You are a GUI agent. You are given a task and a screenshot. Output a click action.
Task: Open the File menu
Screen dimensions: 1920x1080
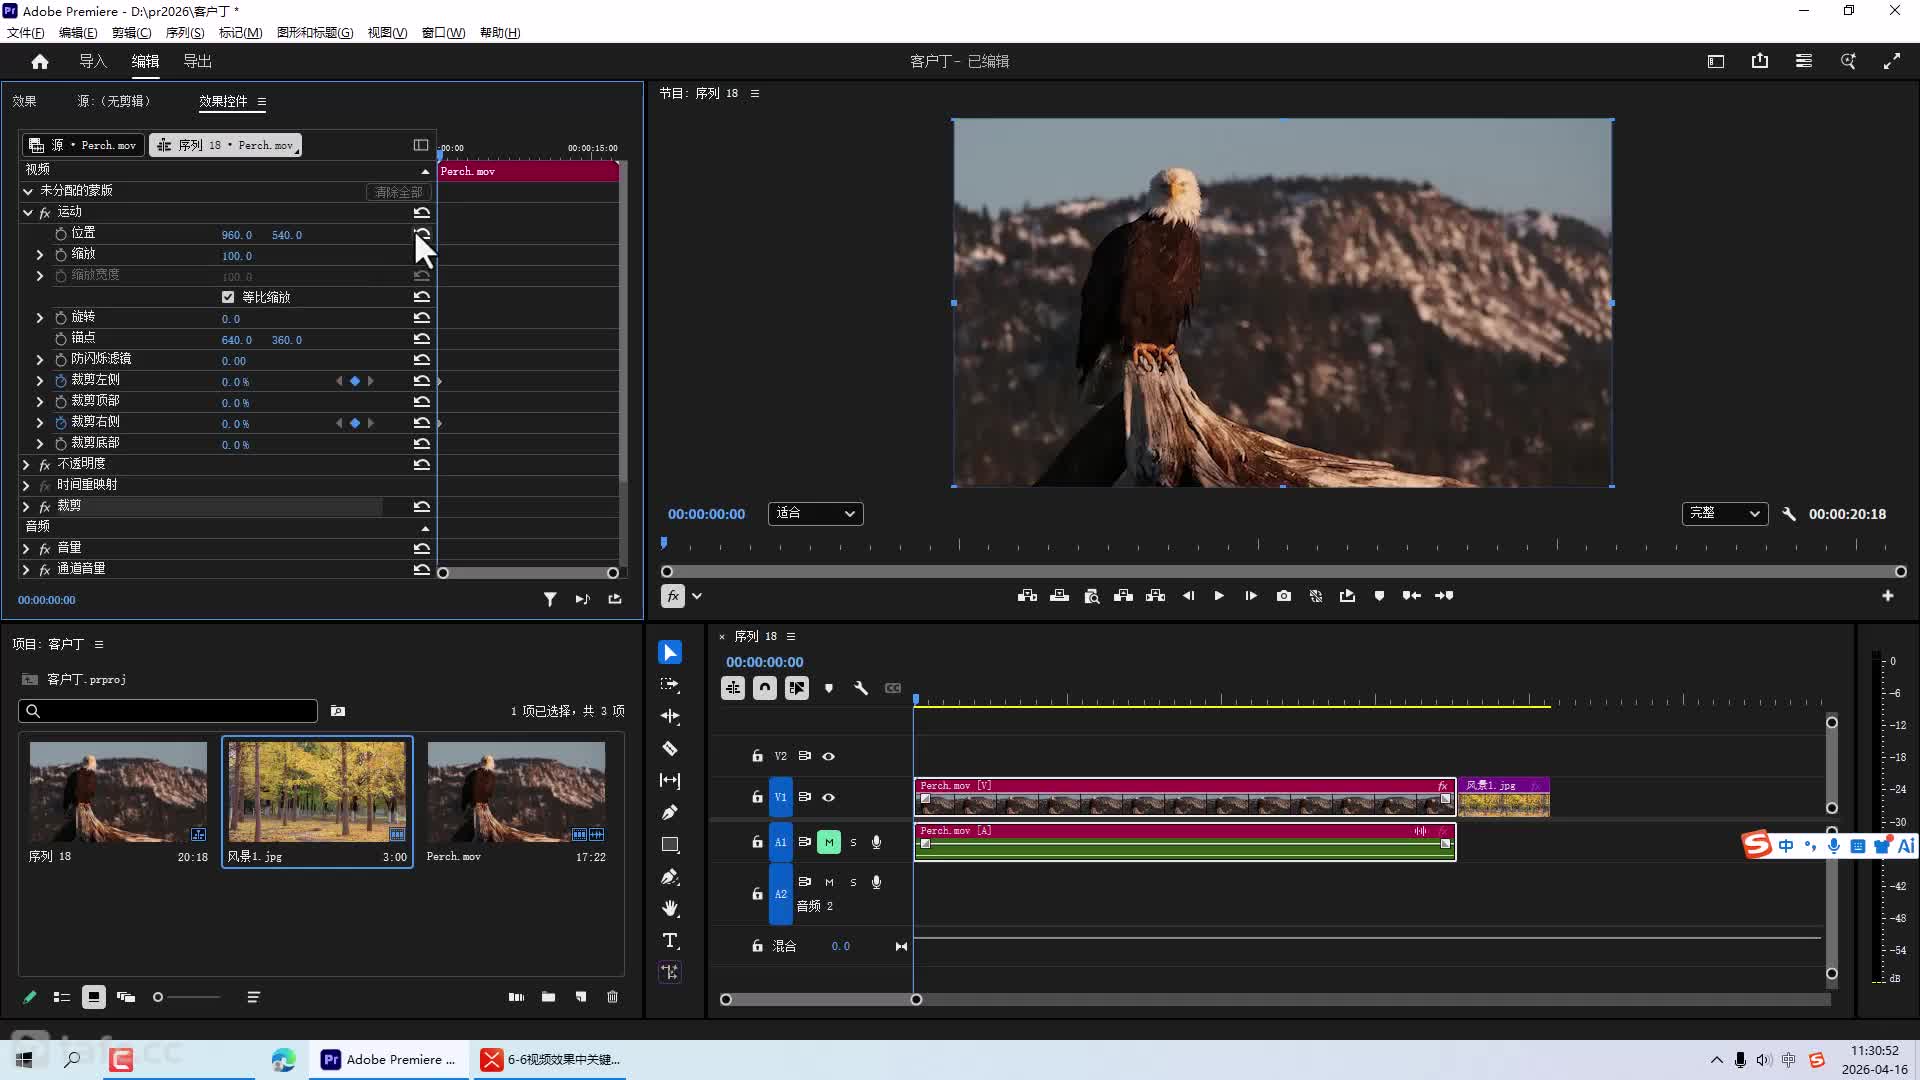pos(25,32)
